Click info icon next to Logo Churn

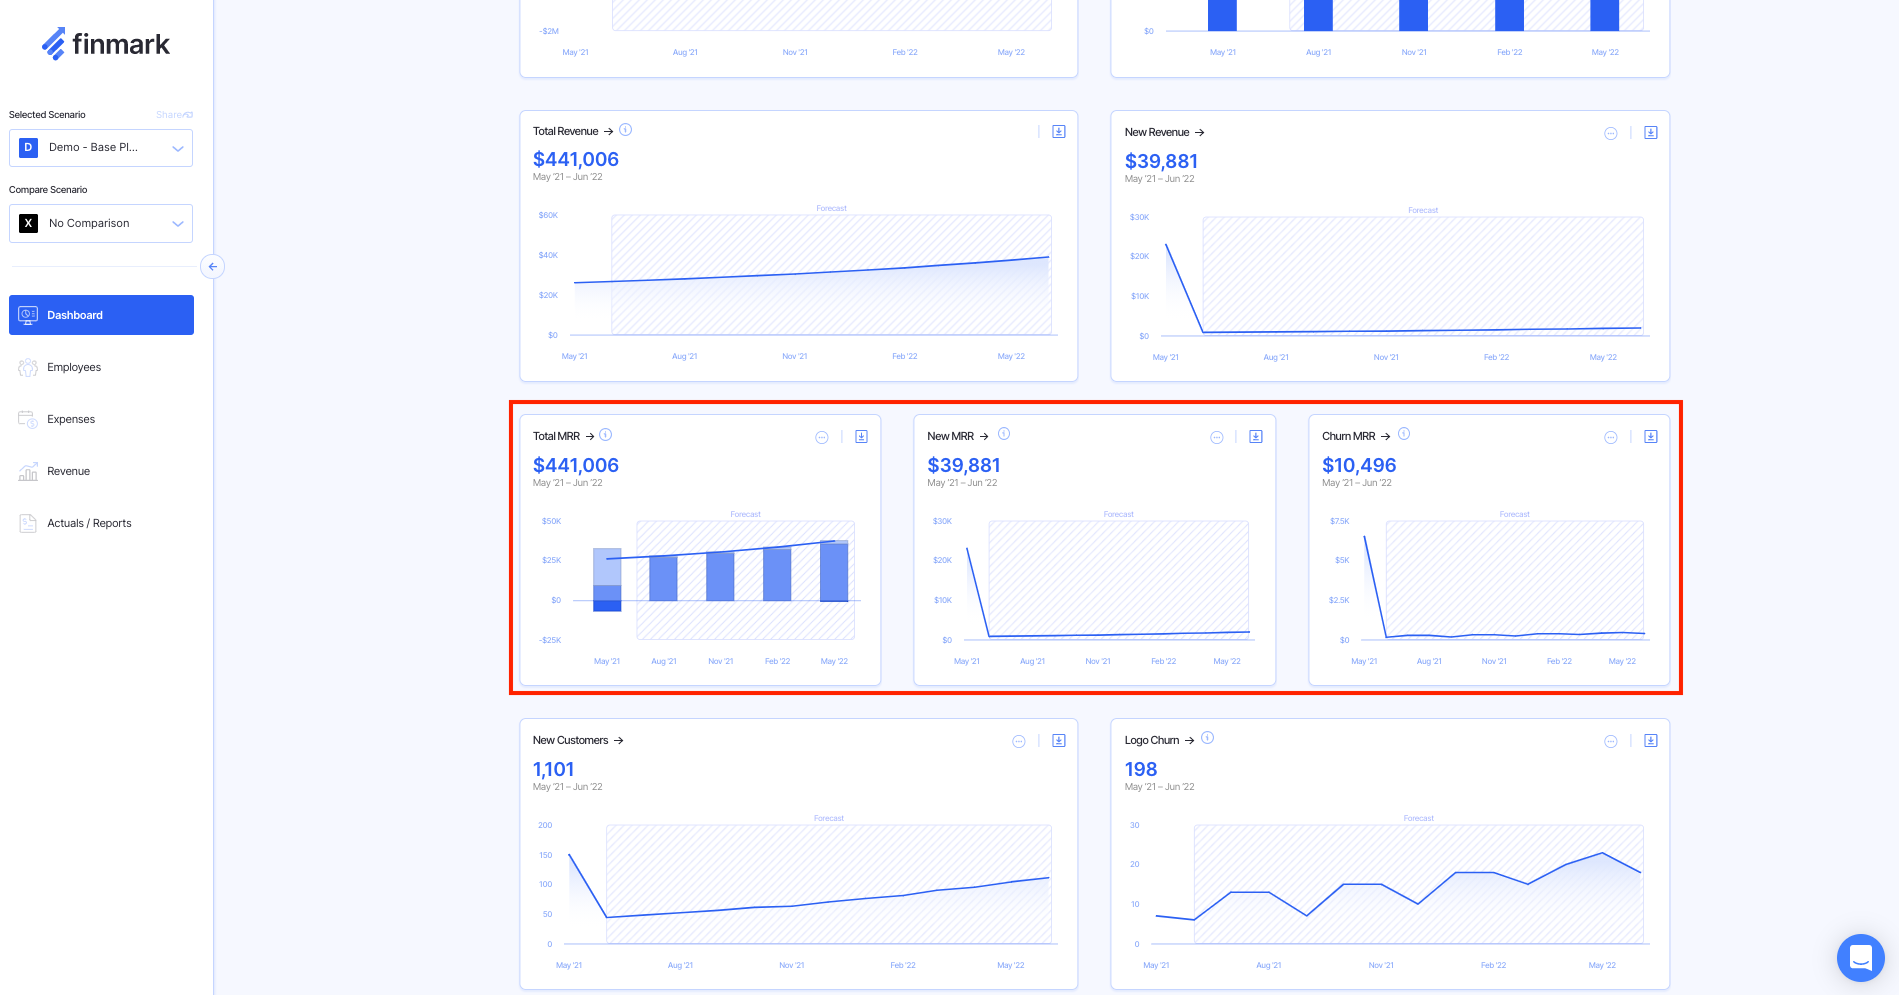pos(1207,738)
